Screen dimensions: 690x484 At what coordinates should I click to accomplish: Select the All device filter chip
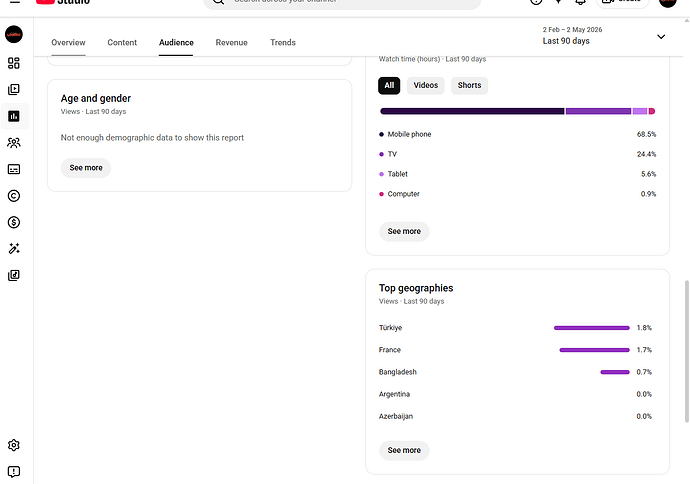click(389, 85)
